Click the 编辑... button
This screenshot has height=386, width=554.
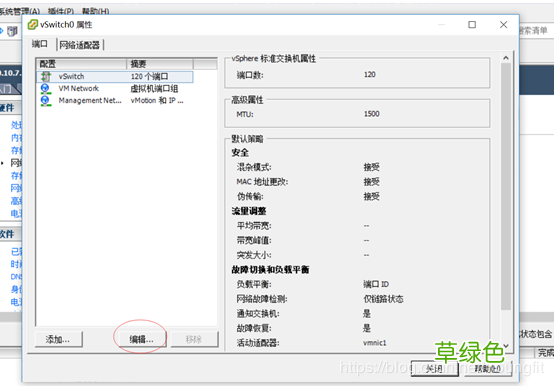pos(141,339)
